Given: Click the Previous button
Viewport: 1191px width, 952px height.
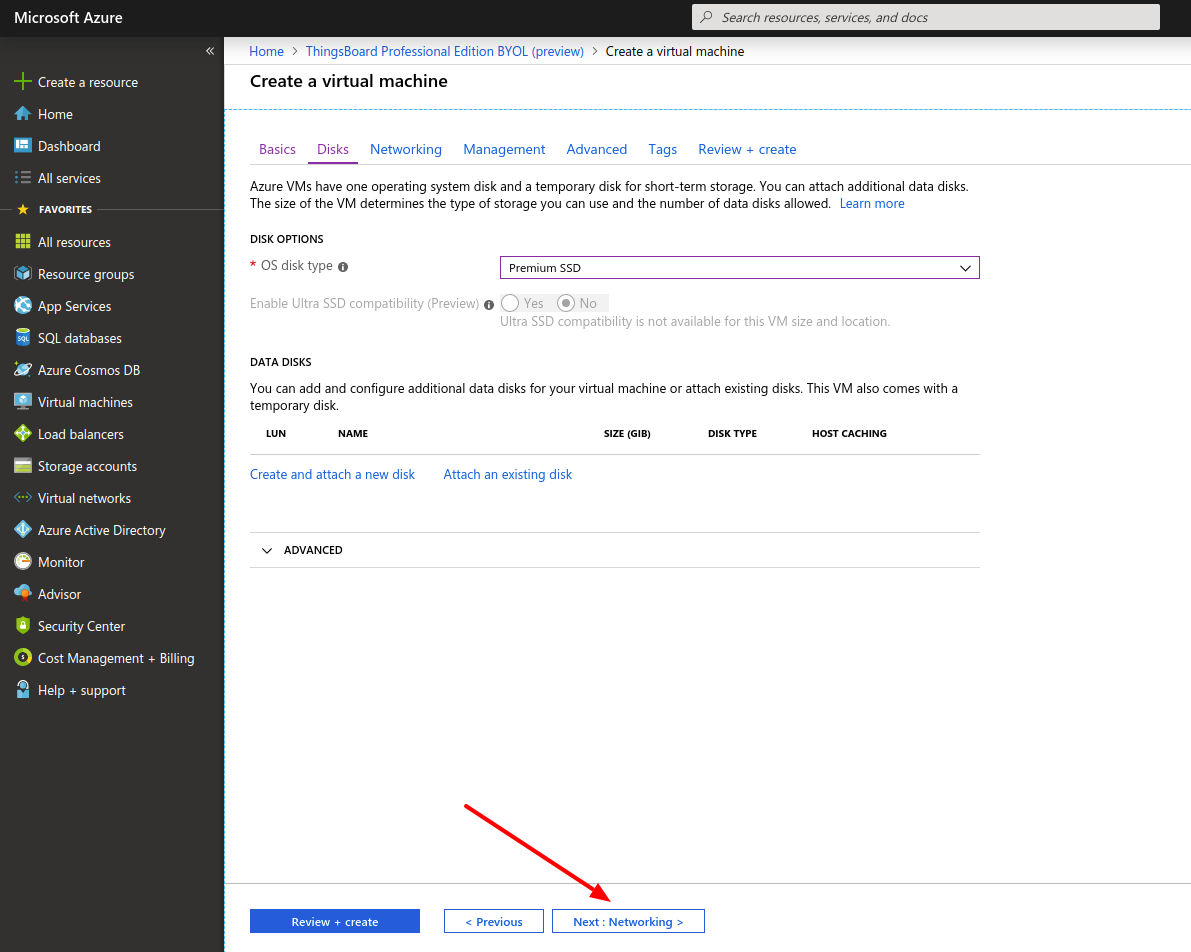Looking at the screenshot, I should pyautogui.click(x=494, y=921).
